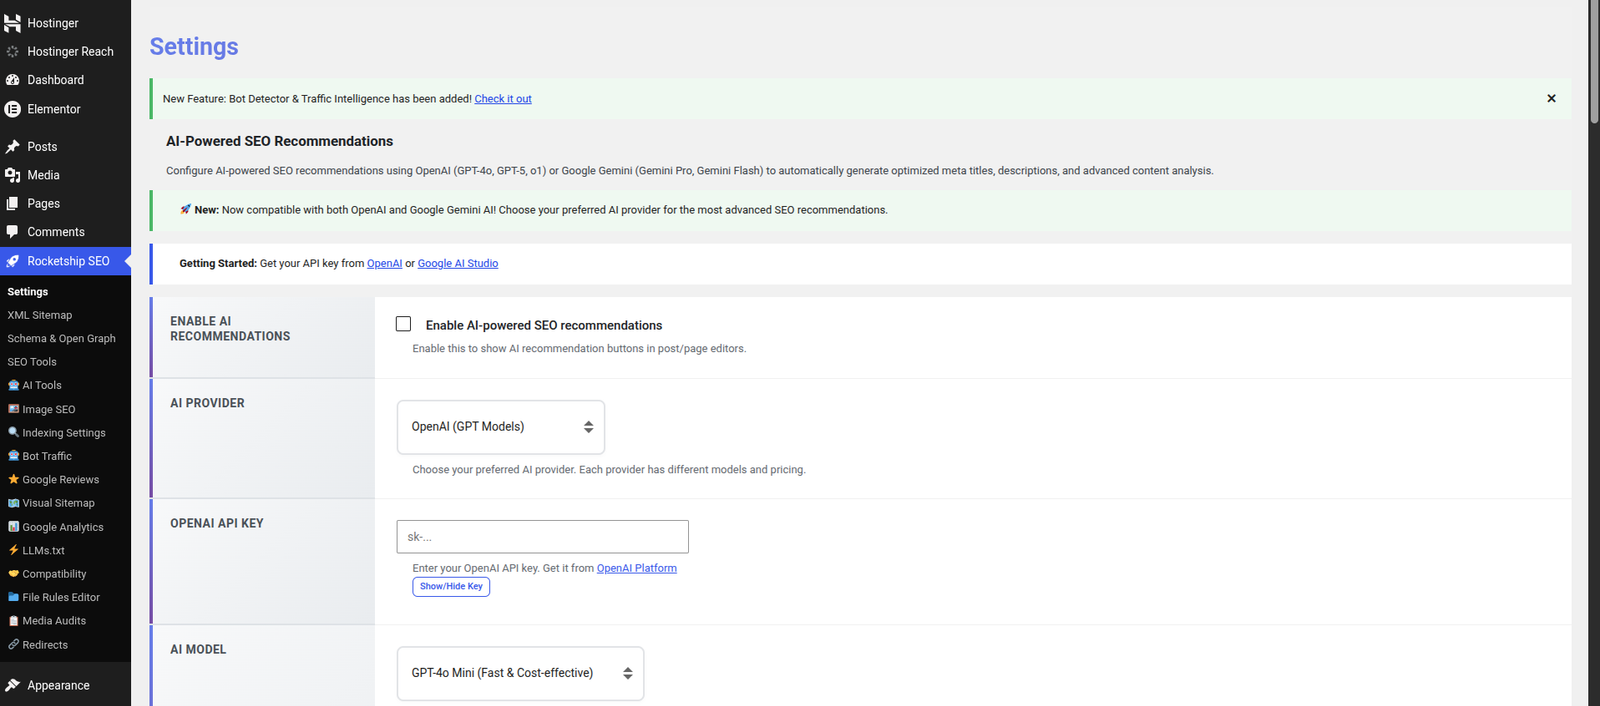Click the Media library icon
The height and width of the screenshot is (706, 1600).
pos(12,175)
